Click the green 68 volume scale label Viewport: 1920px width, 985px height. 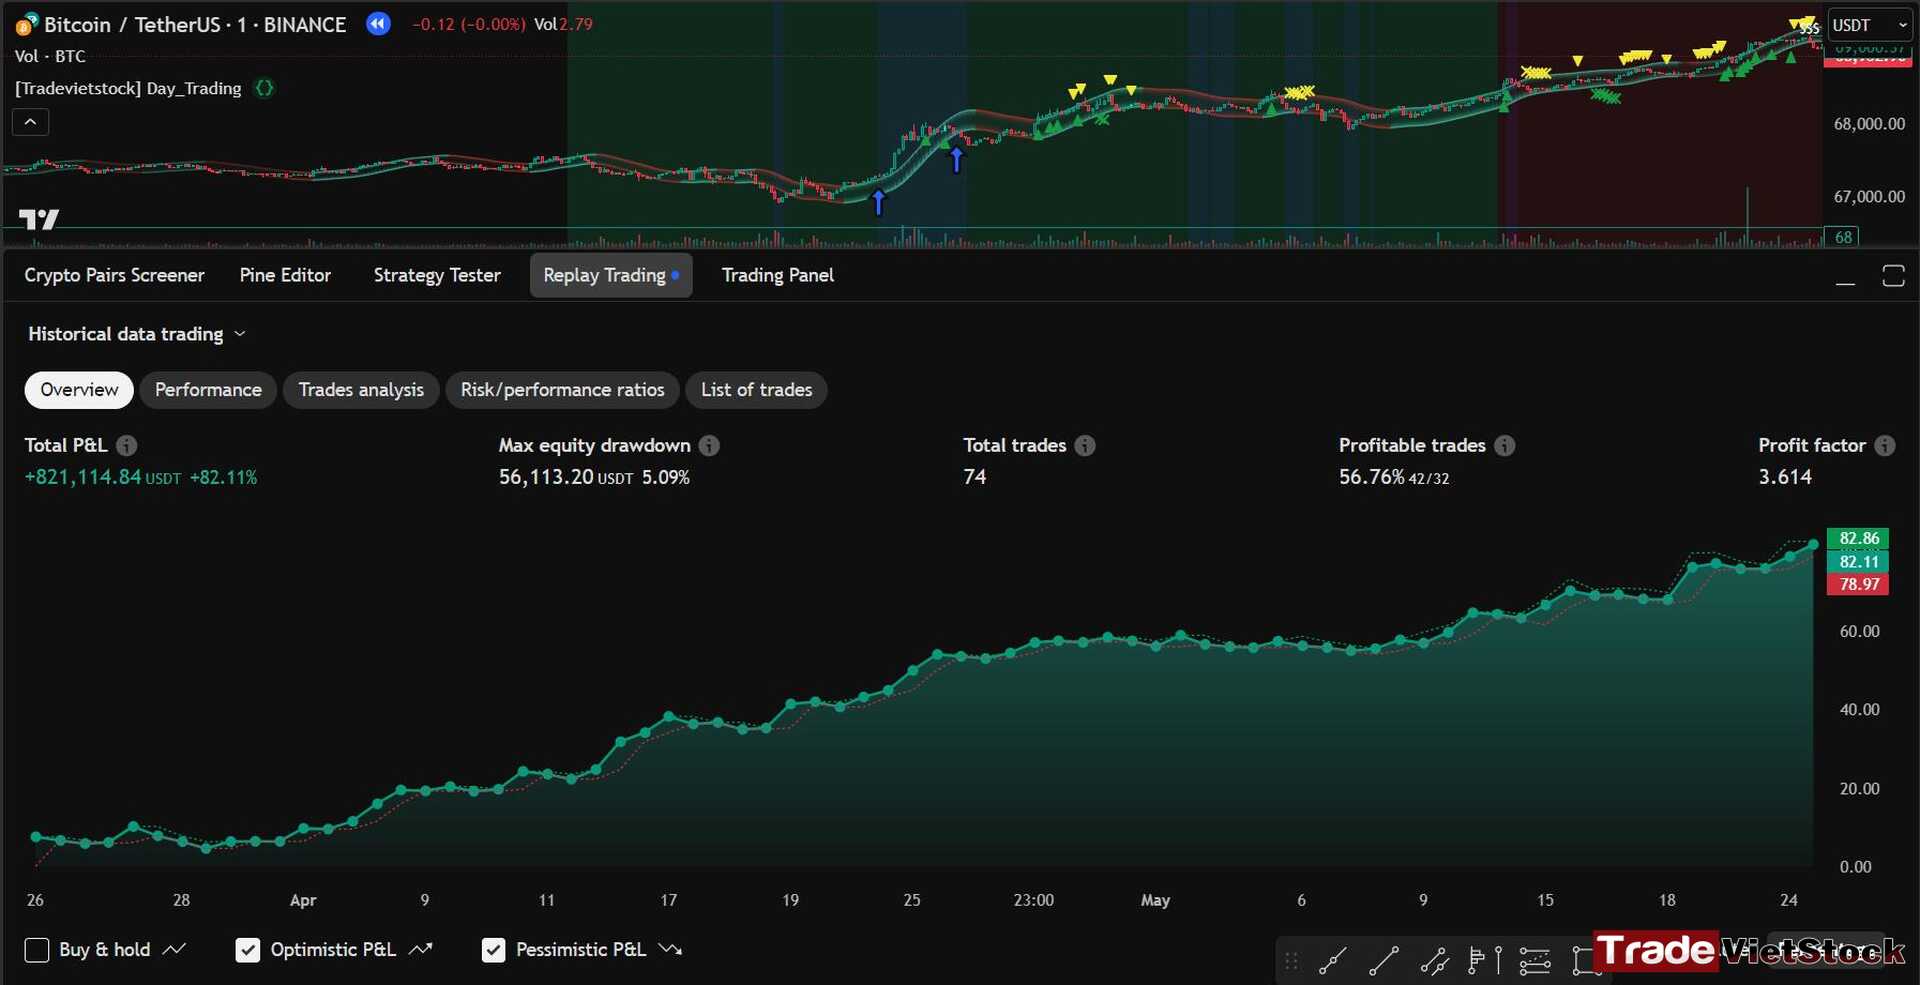tap(1843, 237)
